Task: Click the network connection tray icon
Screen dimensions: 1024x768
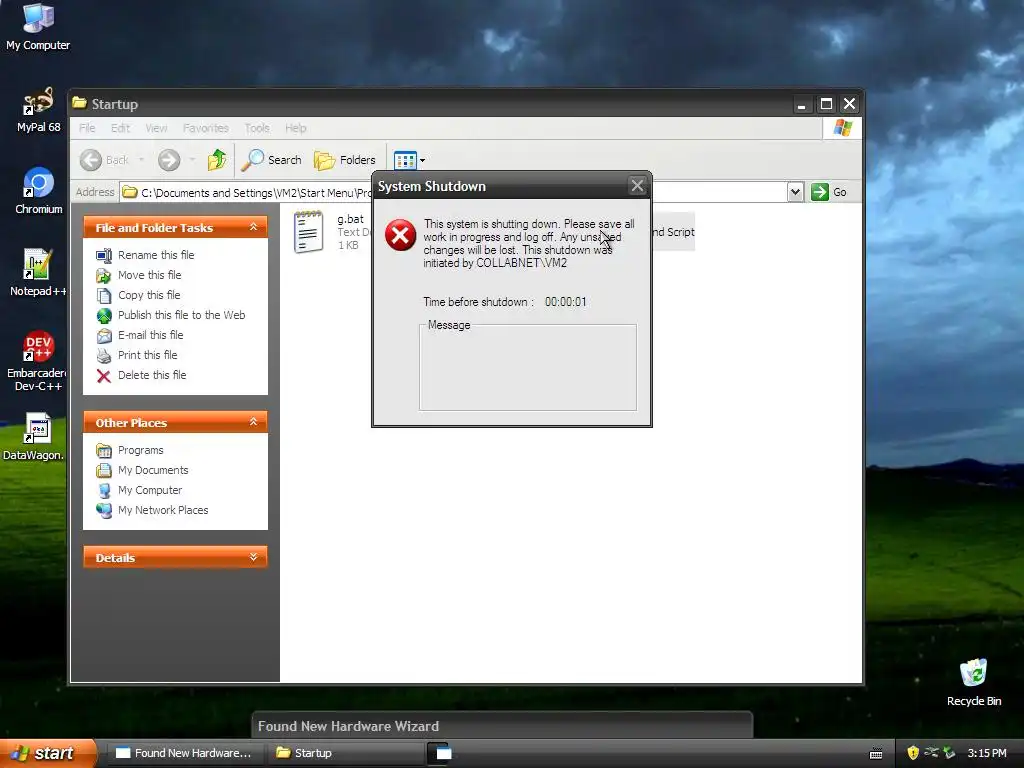Action: [931, 753]
